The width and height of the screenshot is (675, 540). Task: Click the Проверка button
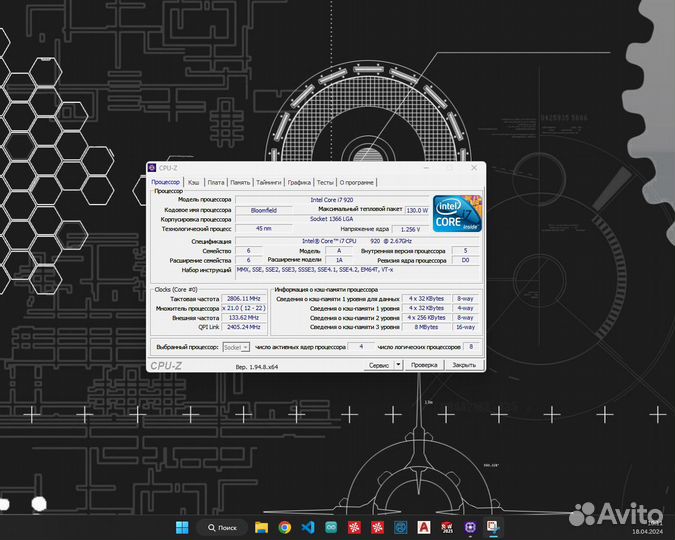pos(424,365)
